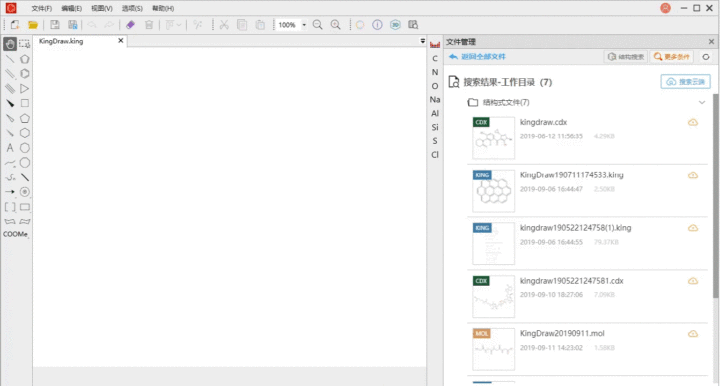The image size is (720, 386).
Task: Select the rectangular marquee selection tool
Action: [25, 44]
